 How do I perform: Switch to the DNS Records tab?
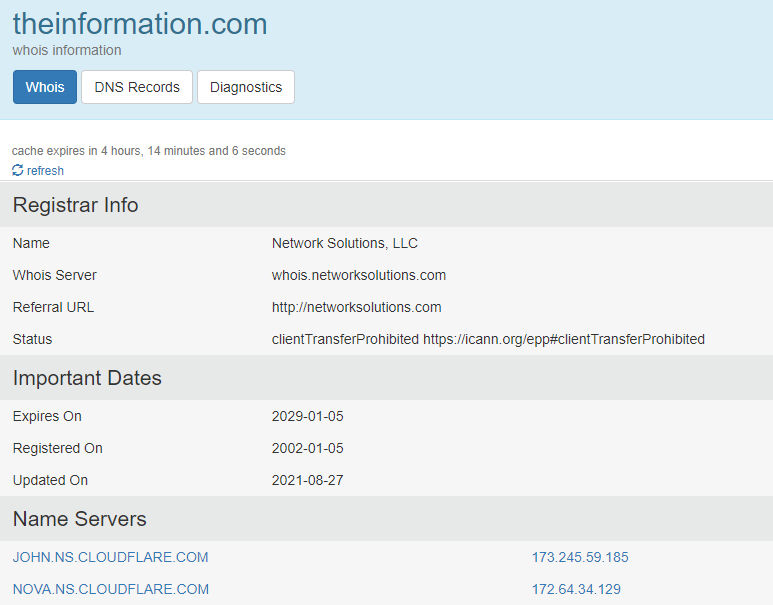[137, 87]
